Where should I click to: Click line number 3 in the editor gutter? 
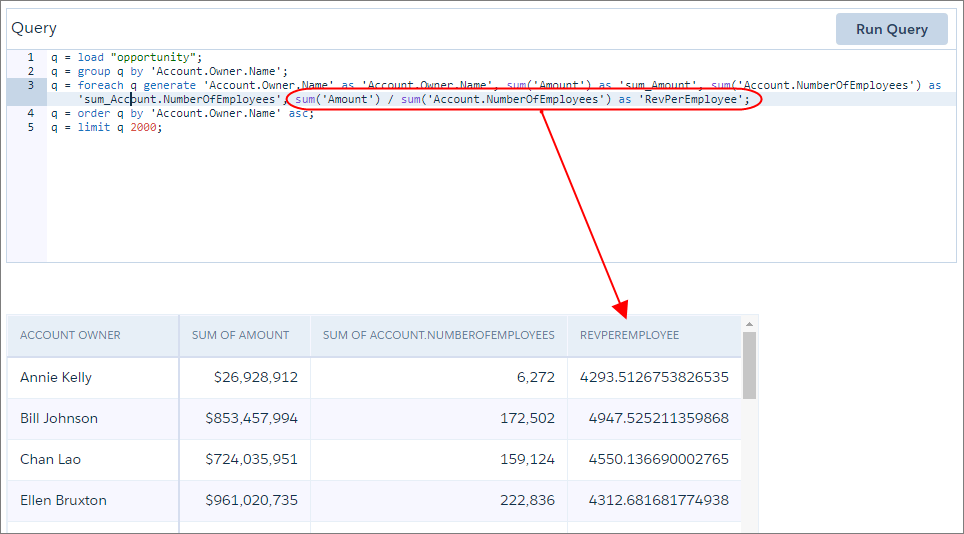coord(30,85)
